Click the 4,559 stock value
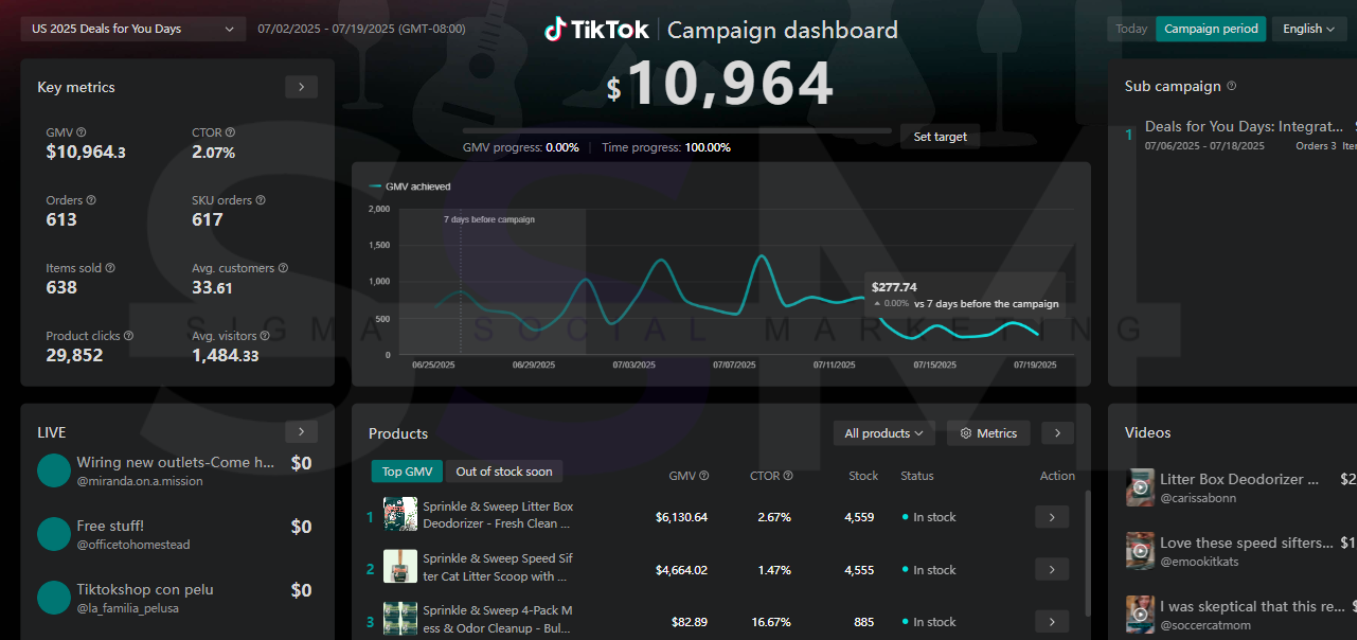The width and height of the screenshot is (1357, 640). [x=858, y=517]
